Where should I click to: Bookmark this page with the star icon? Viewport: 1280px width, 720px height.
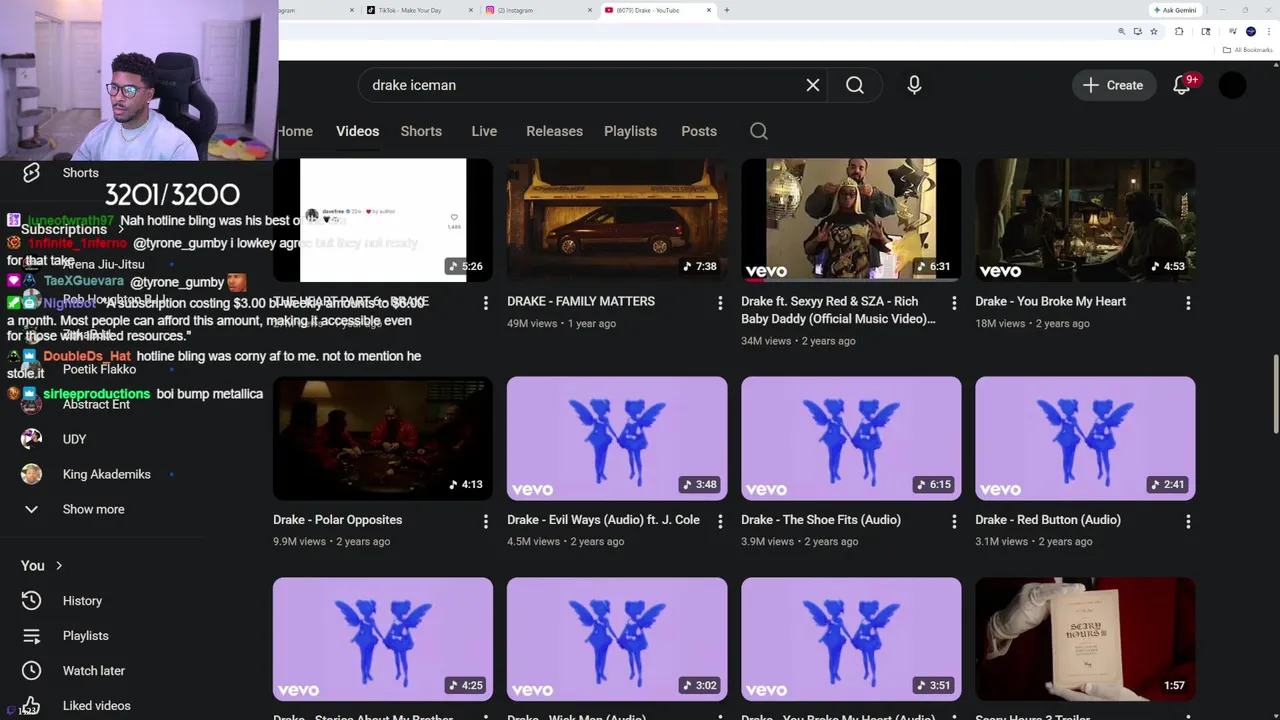pyautogui.click(x=1153, y=32)
